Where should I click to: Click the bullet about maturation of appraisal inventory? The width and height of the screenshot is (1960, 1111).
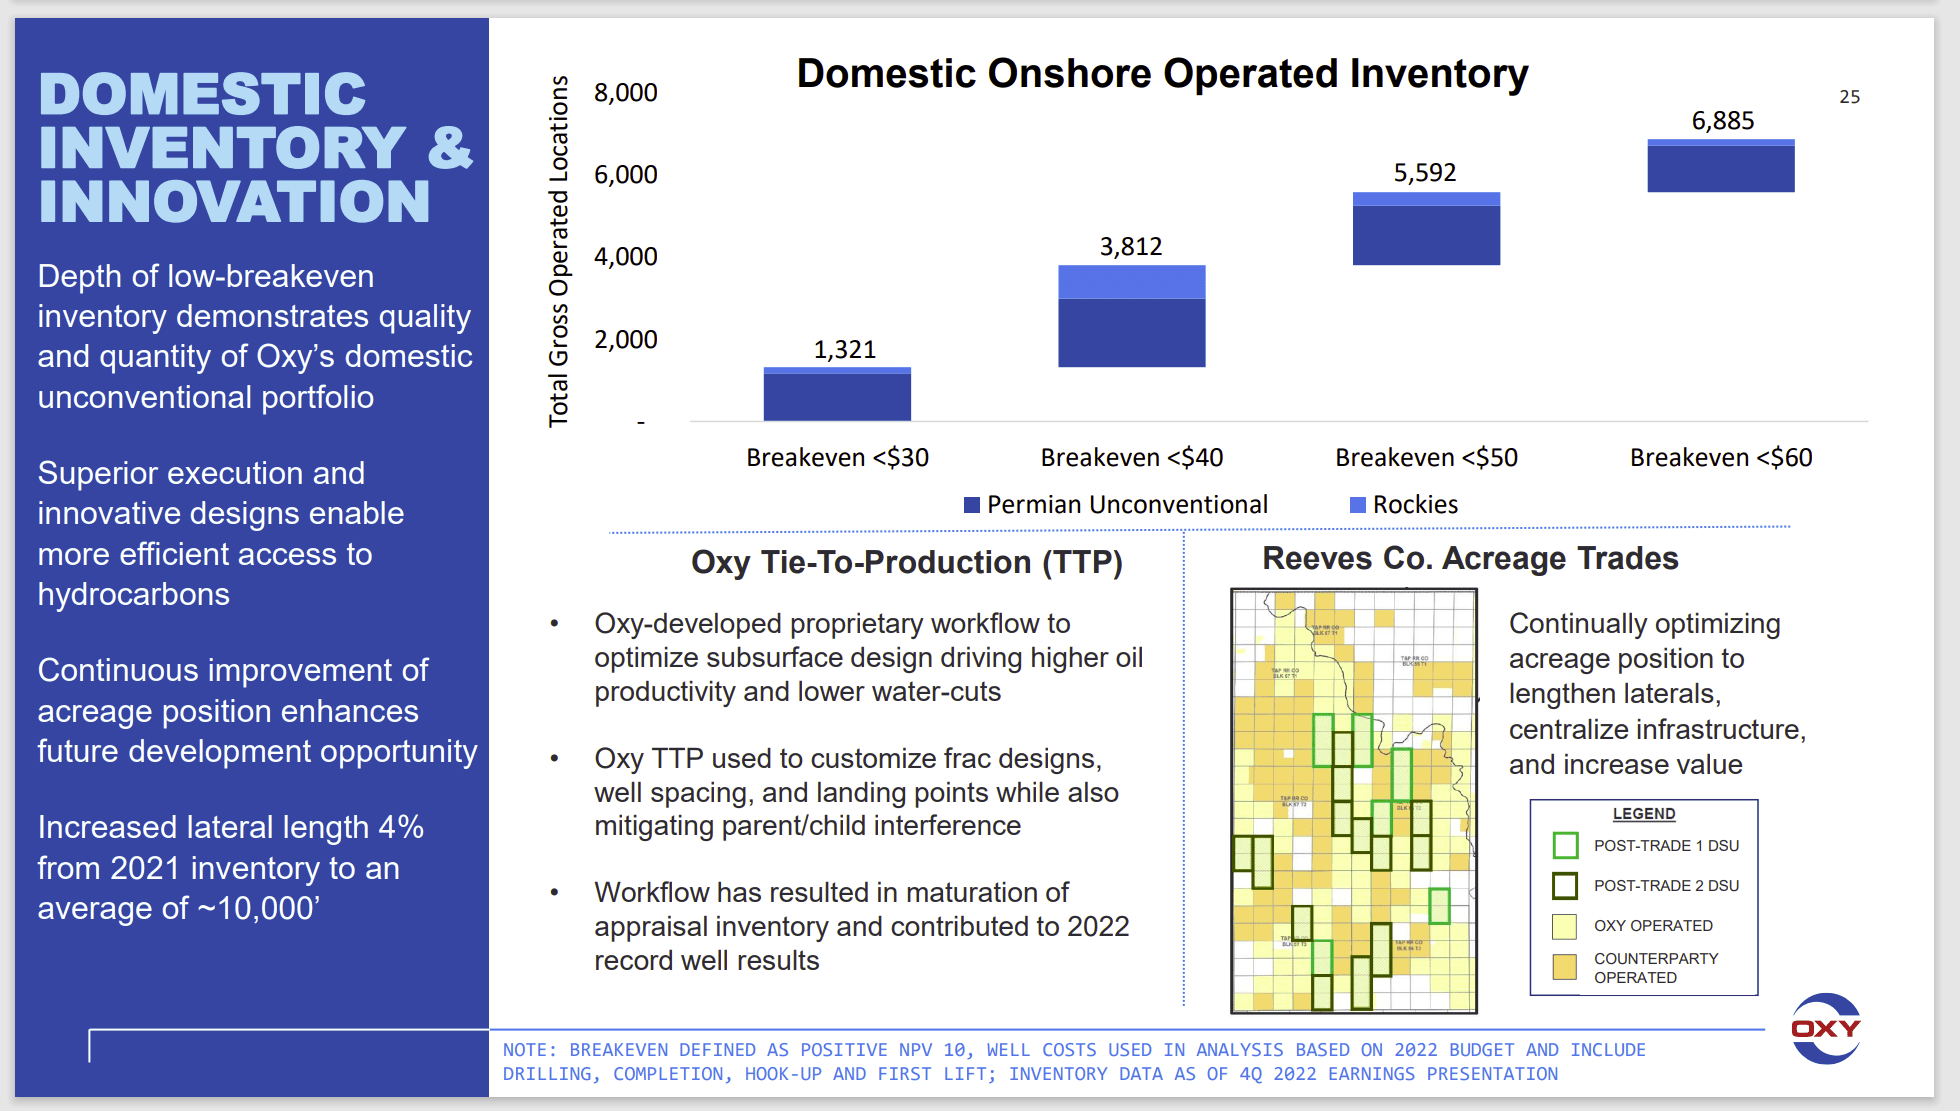pos(861,926)
